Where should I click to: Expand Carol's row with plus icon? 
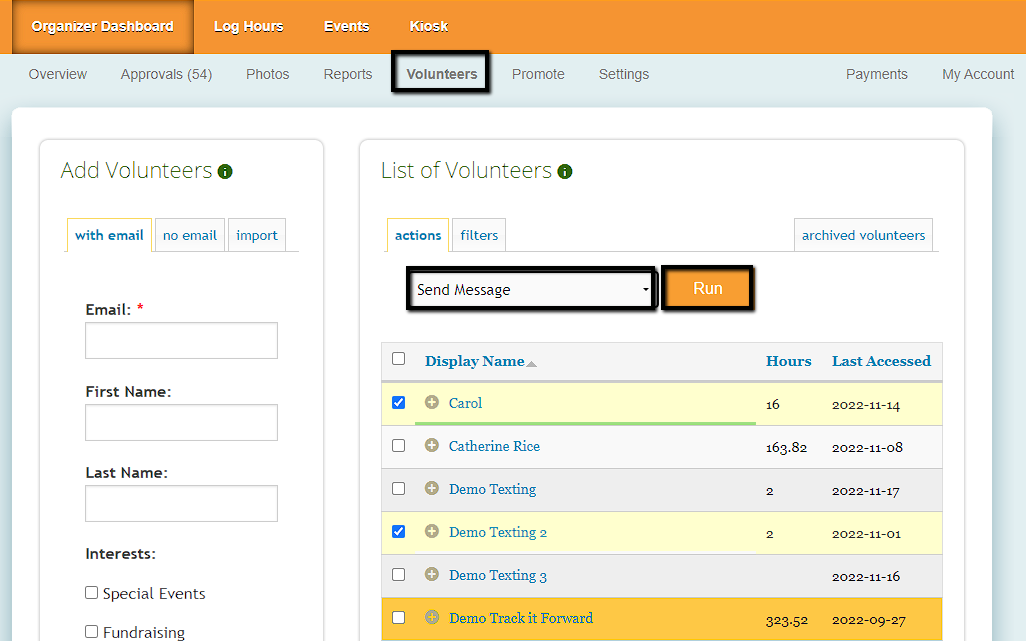coord(432,403)
